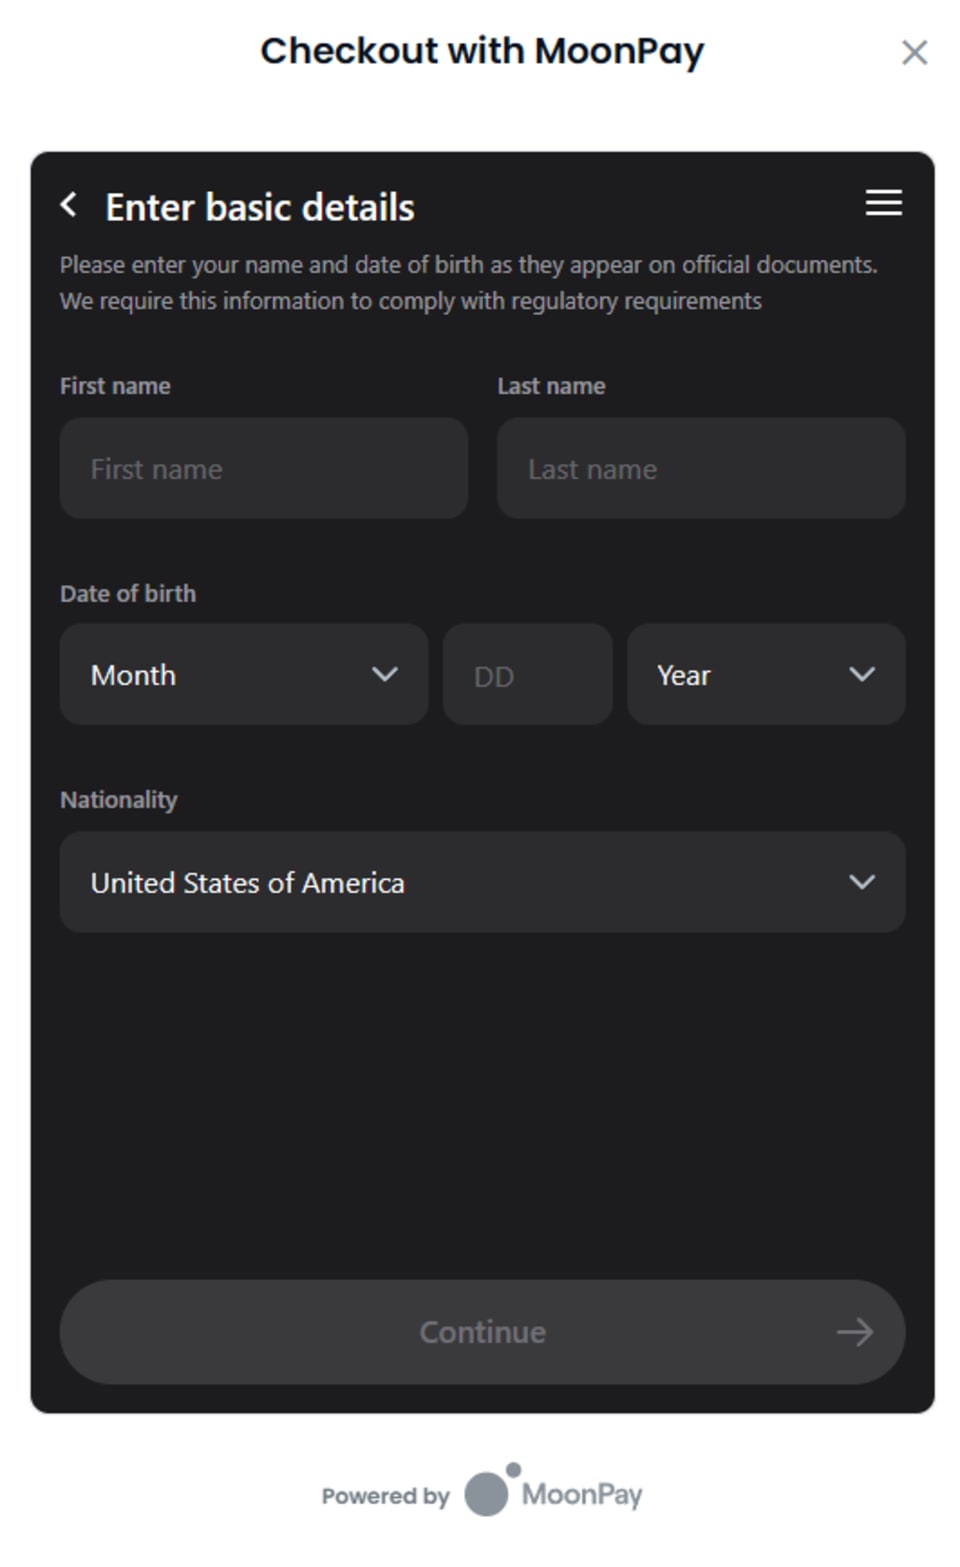This screenshot has width=960, height=1567.
Task: Click the DD day input field
Action: click(x=527, y=675)
